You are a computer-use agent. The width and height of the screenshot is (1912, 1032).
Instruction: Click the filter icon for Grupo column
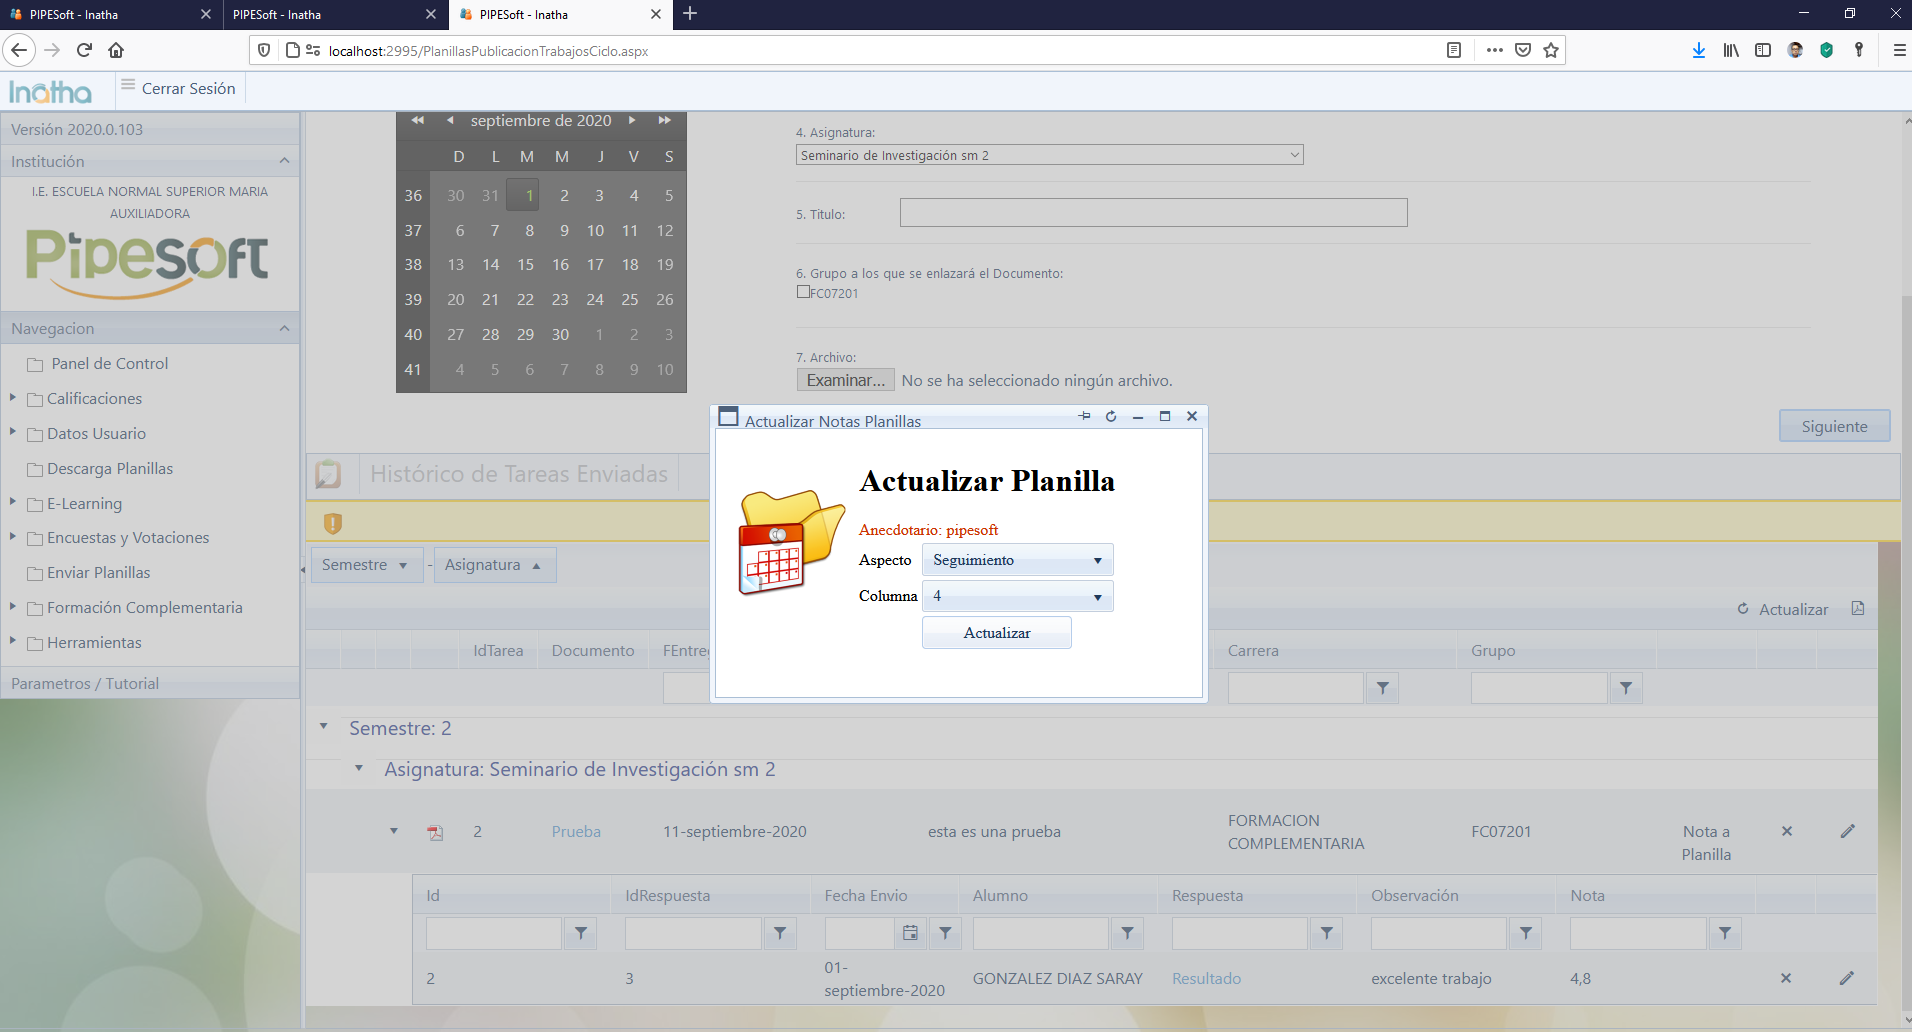tap(1625, 688)
